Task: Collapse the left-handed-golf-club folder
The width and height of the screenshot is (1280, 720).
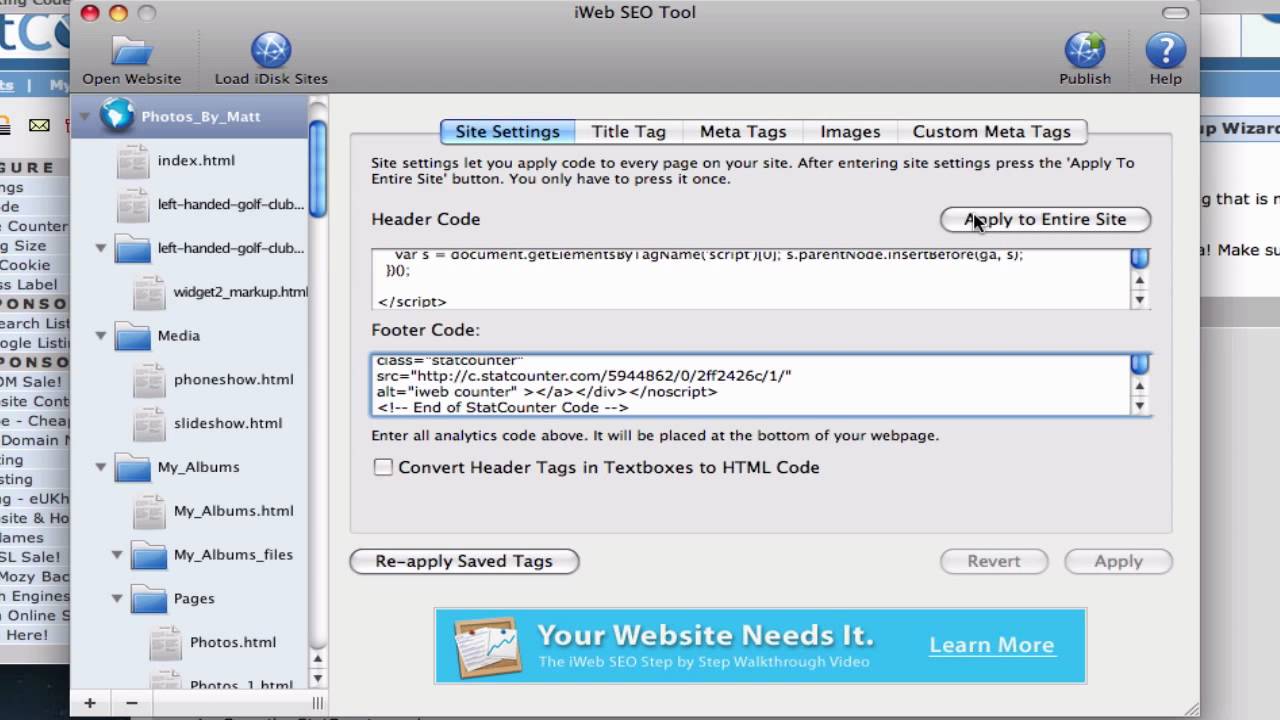Action: pyautogui.click(x=101, y=248)
